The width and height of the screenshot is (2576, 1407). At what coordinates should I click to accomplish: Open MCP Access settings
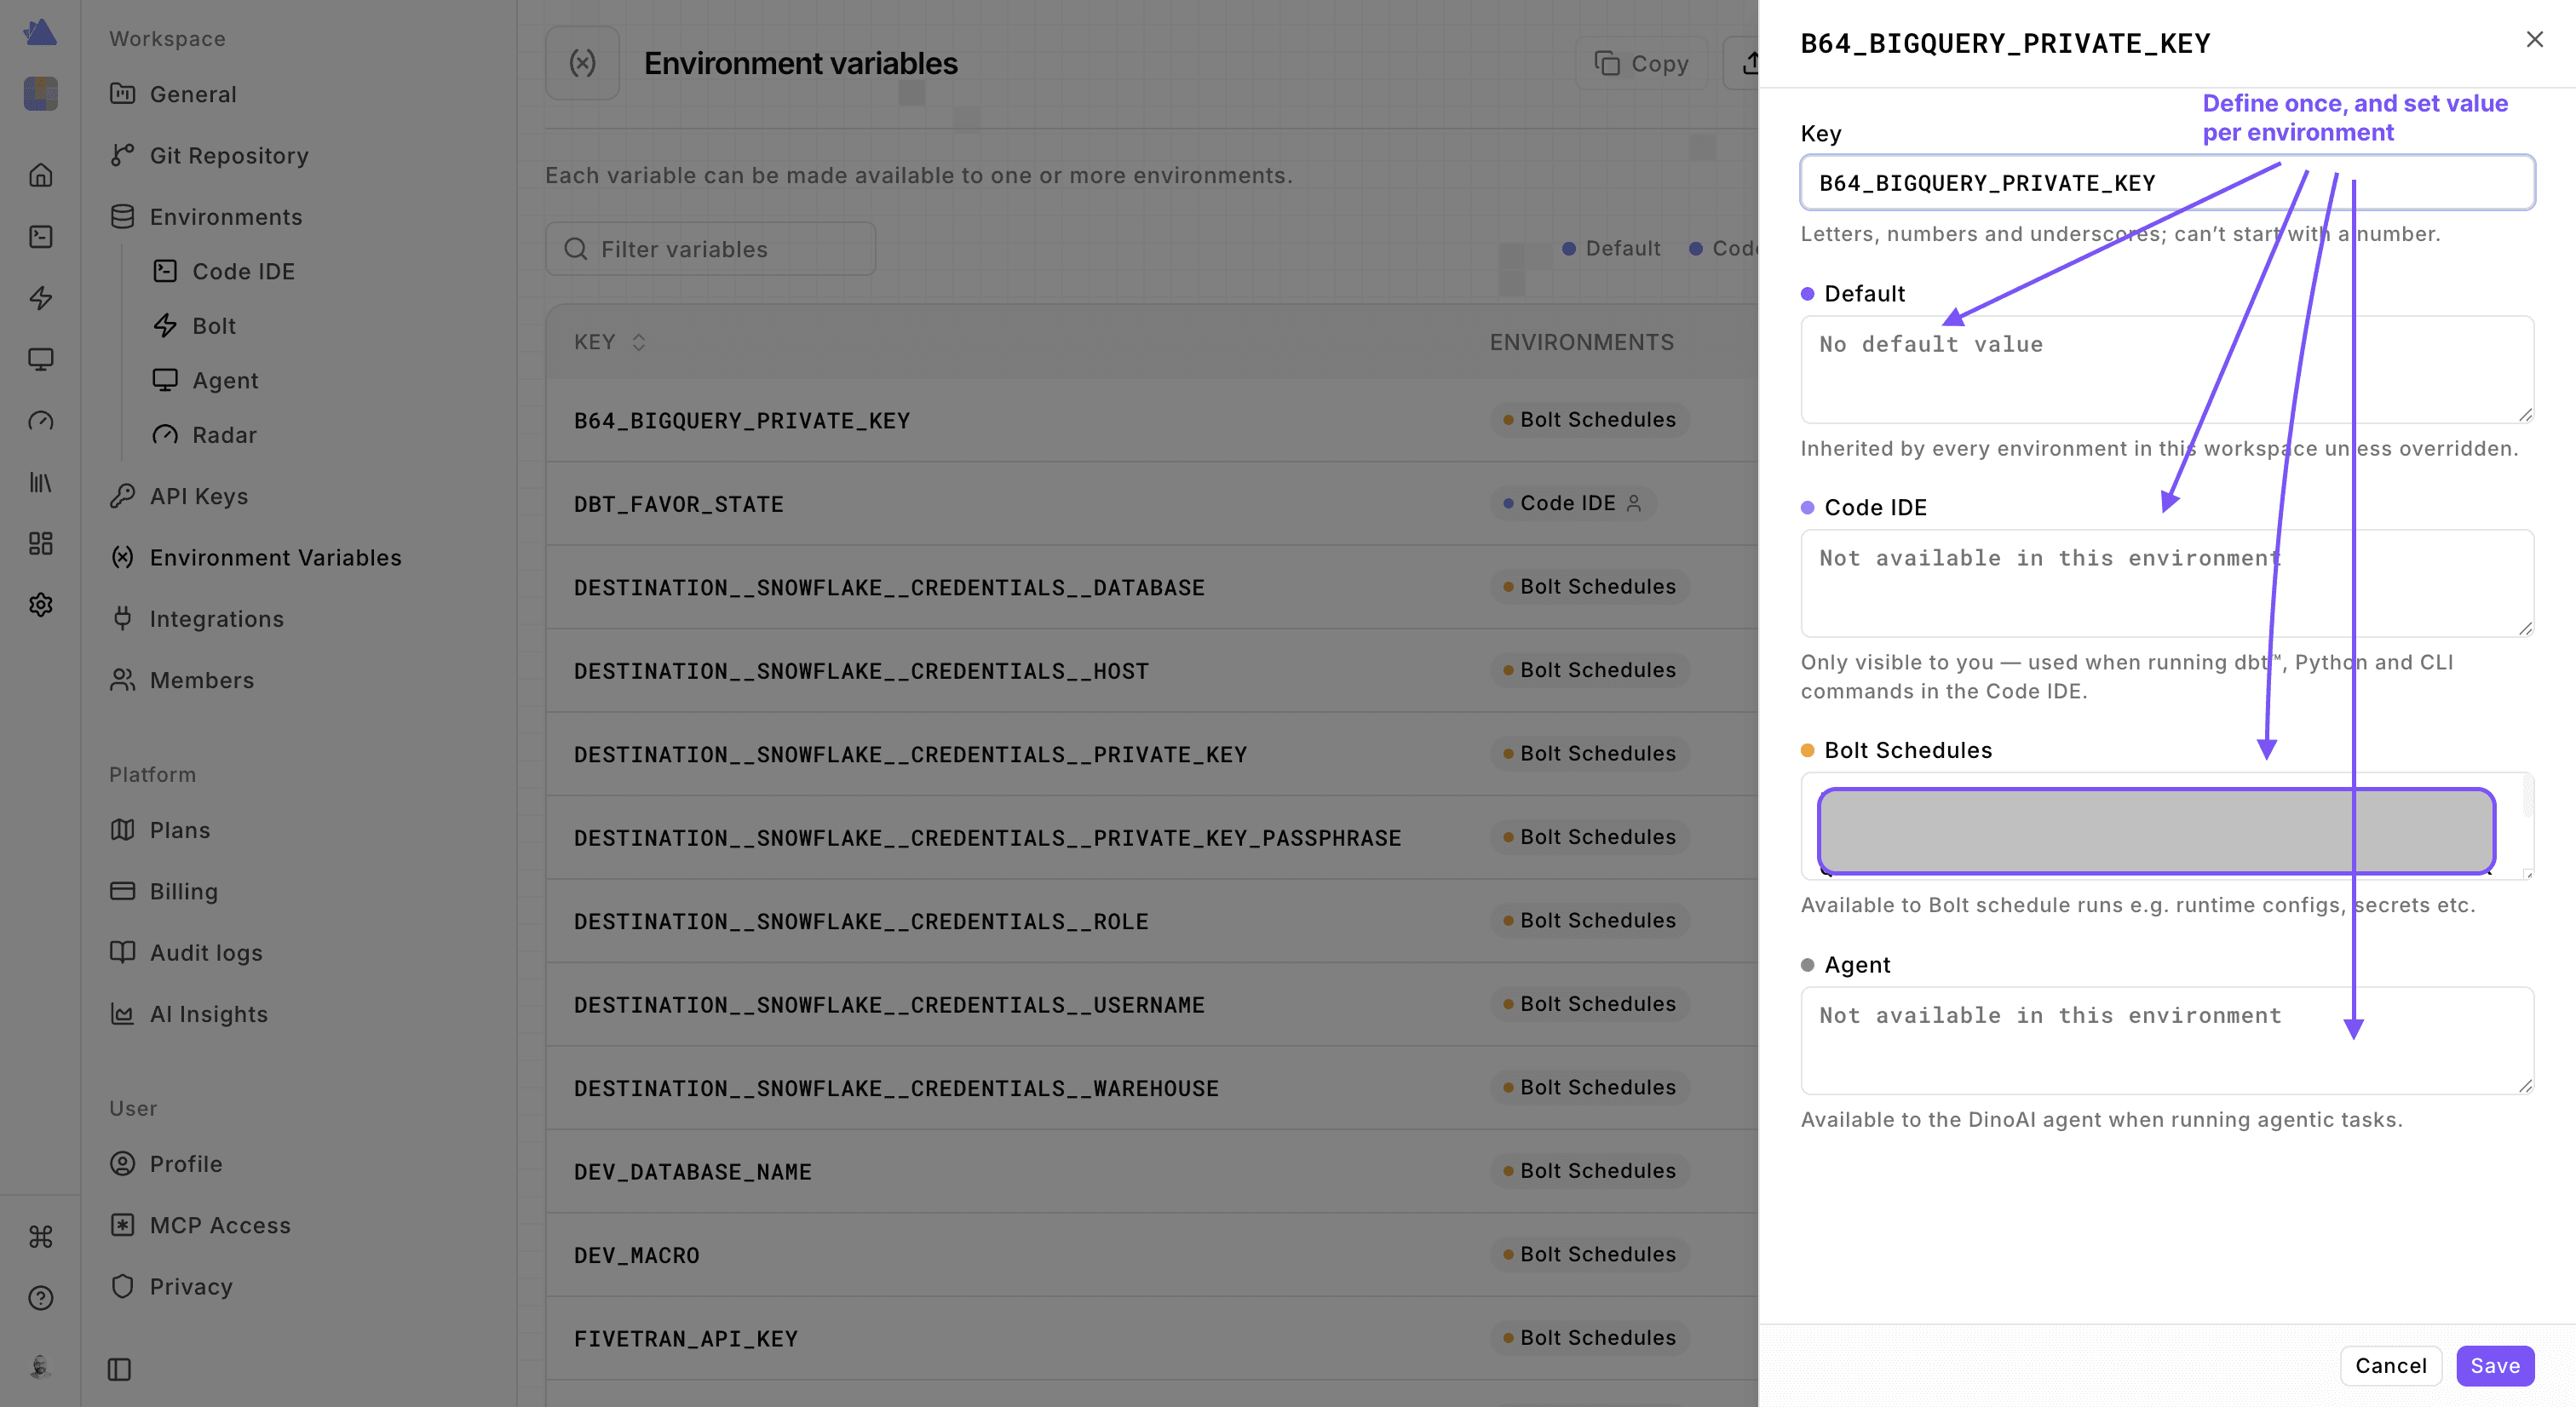[x=200, y=1225]
